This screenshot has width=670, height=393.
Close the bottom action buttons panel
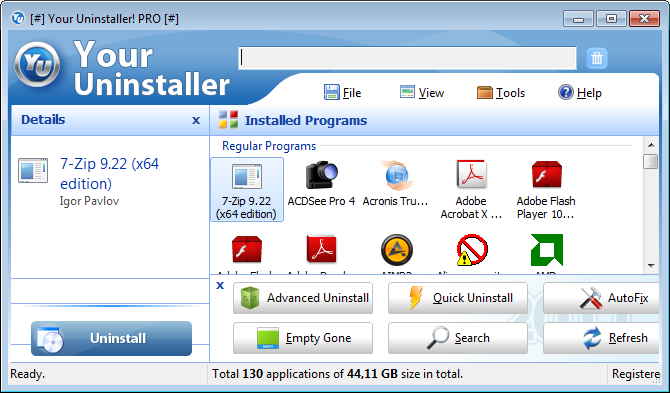click(x=220, y=285)
